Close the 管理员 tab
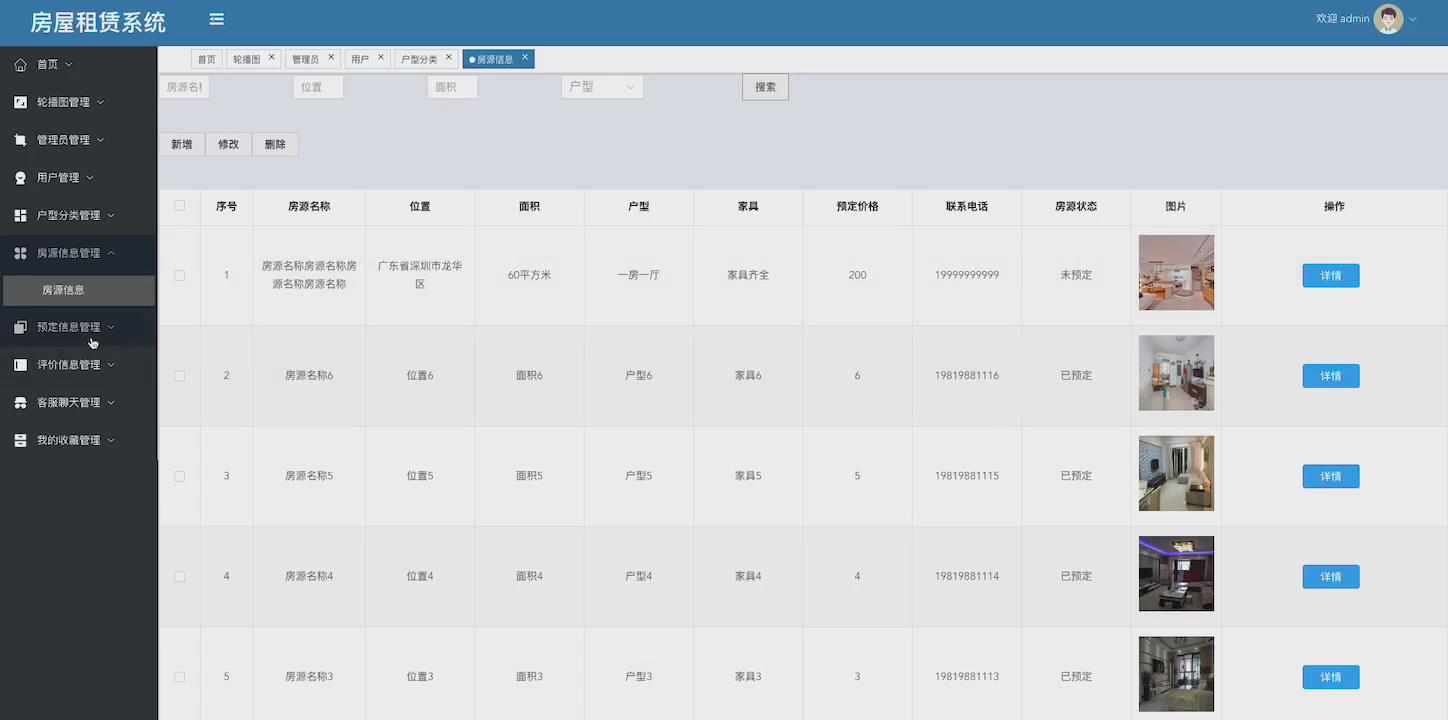The height and width of the screenshot is (720, 1448). [333, 57]
